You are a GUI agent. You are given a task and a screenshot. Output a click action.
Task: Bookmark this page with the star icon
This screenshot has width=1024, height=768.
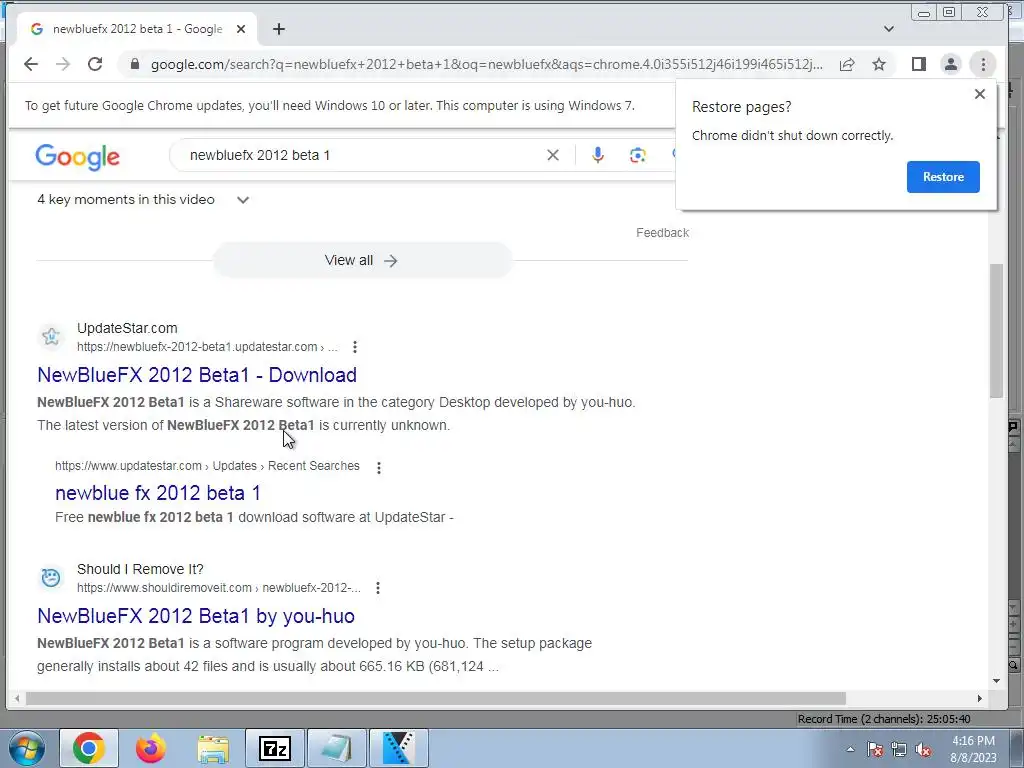click(x=879, y=64)
